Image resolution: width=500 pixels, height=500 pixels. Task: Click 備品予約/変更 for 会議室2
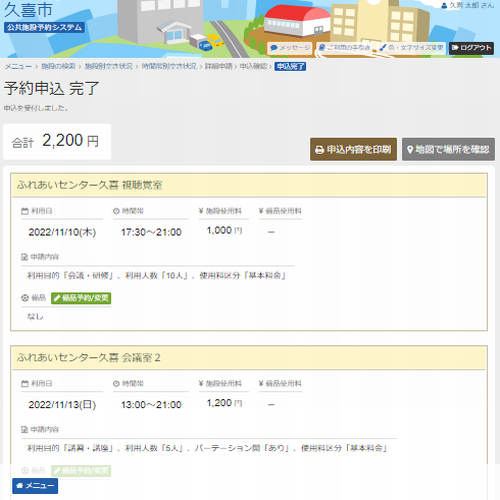pyautogui.click(x=81, y=471)
